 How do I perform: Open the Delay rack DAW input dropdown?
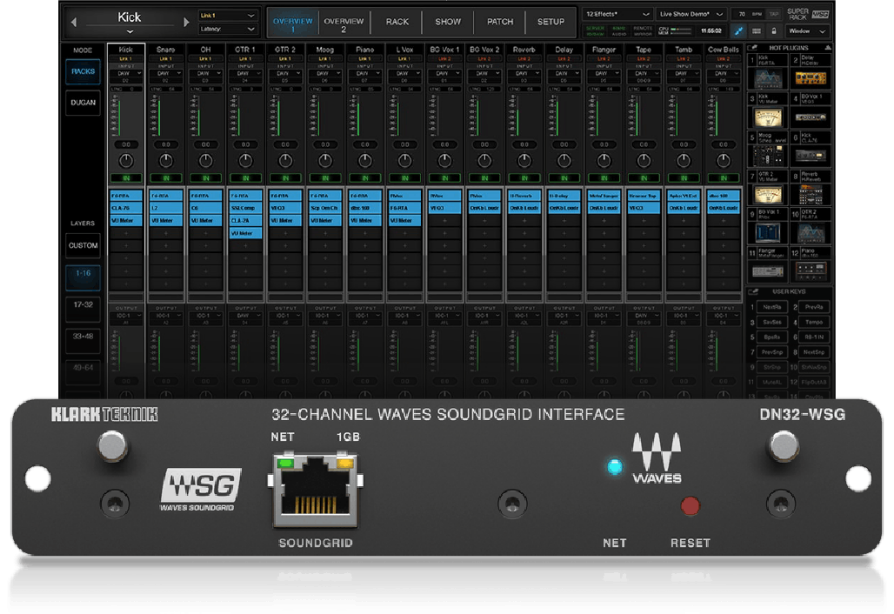[x=564, y=74]
